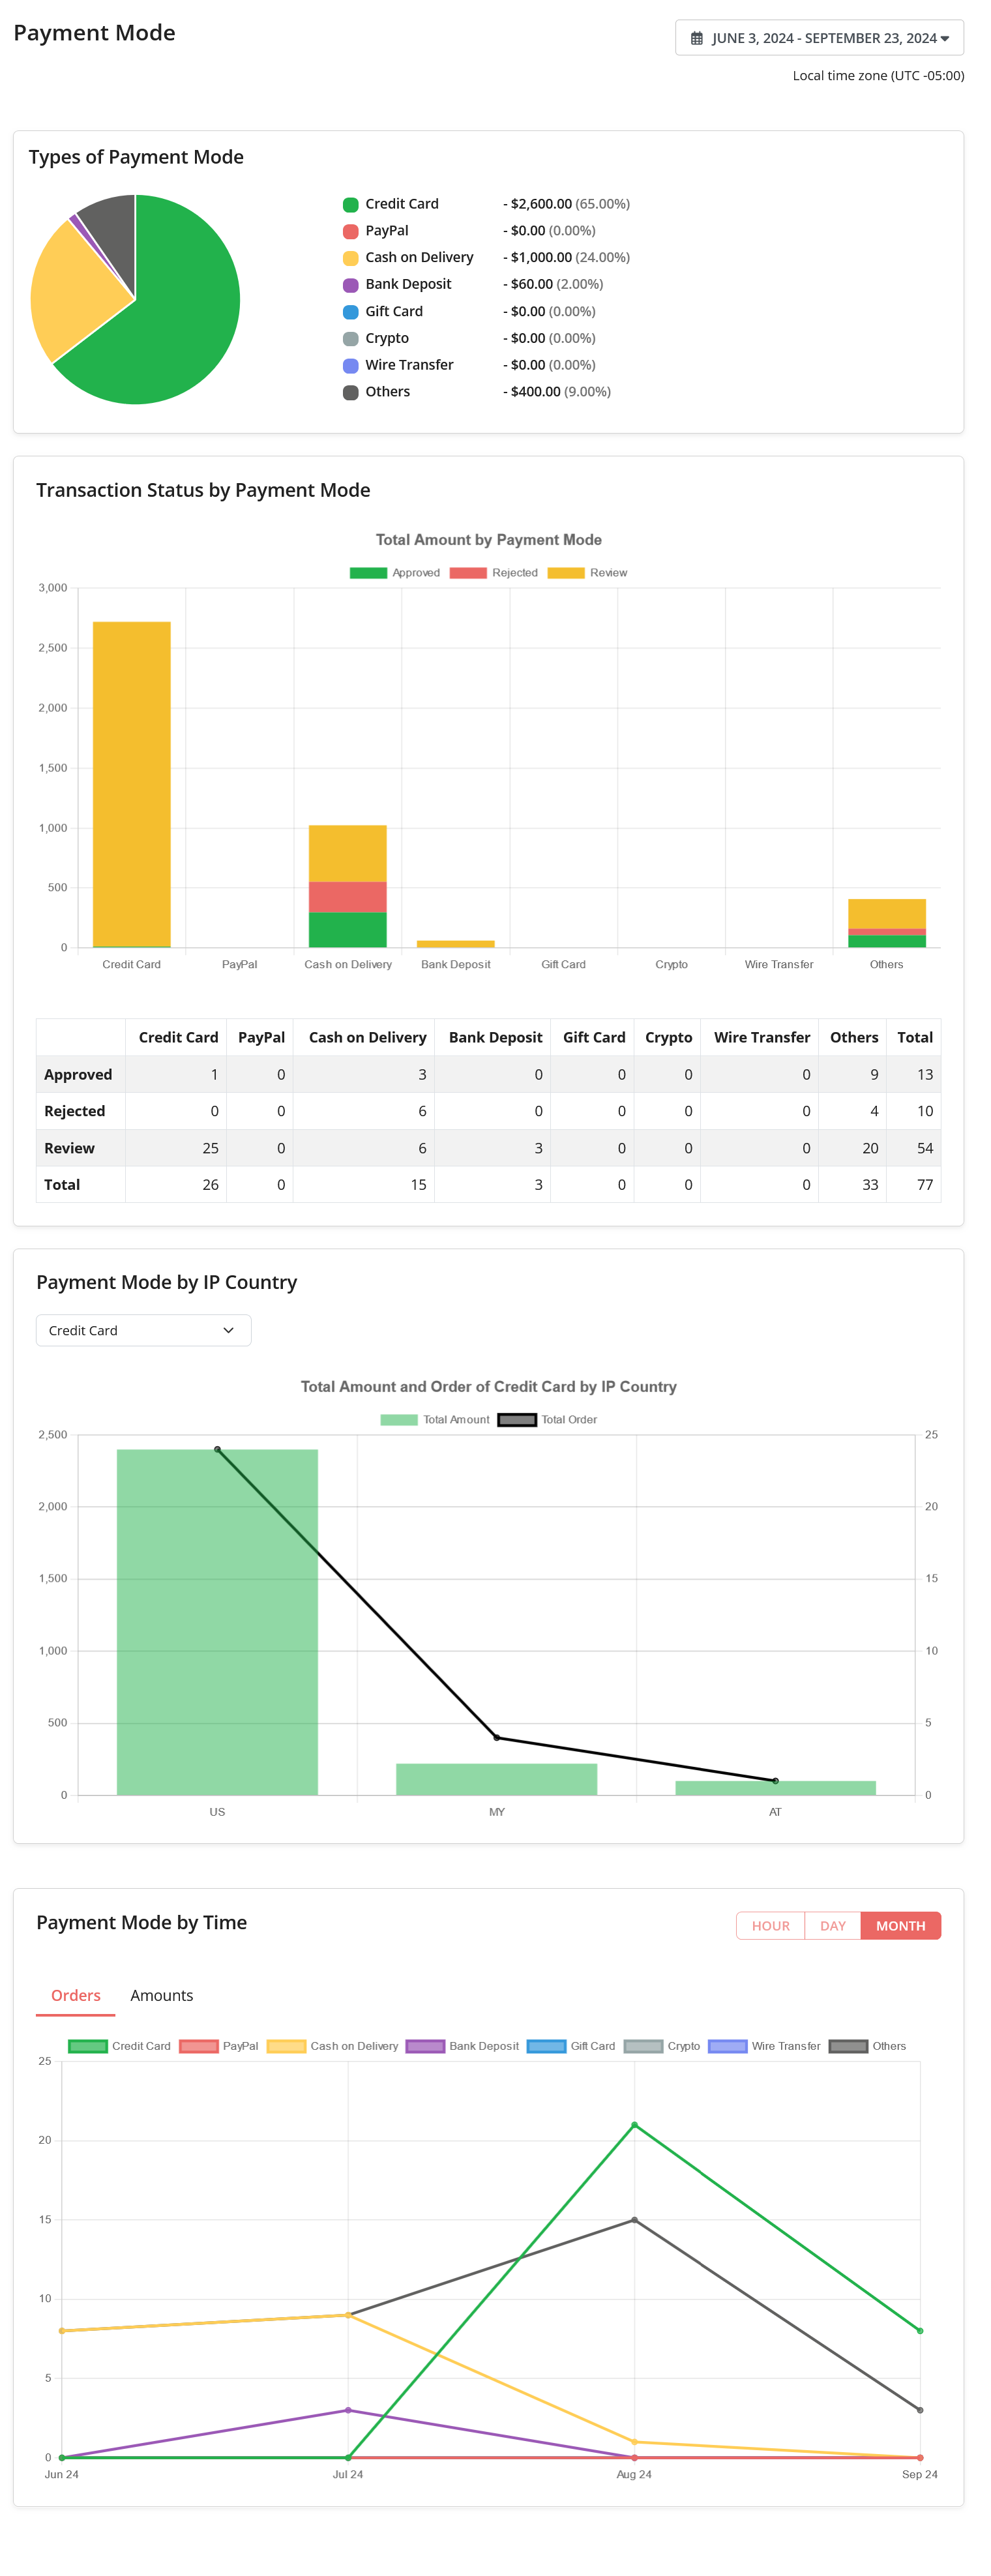Click Wire Transfer pie legend swatch
Viewport: 991px width, 2576px height.
351,366
